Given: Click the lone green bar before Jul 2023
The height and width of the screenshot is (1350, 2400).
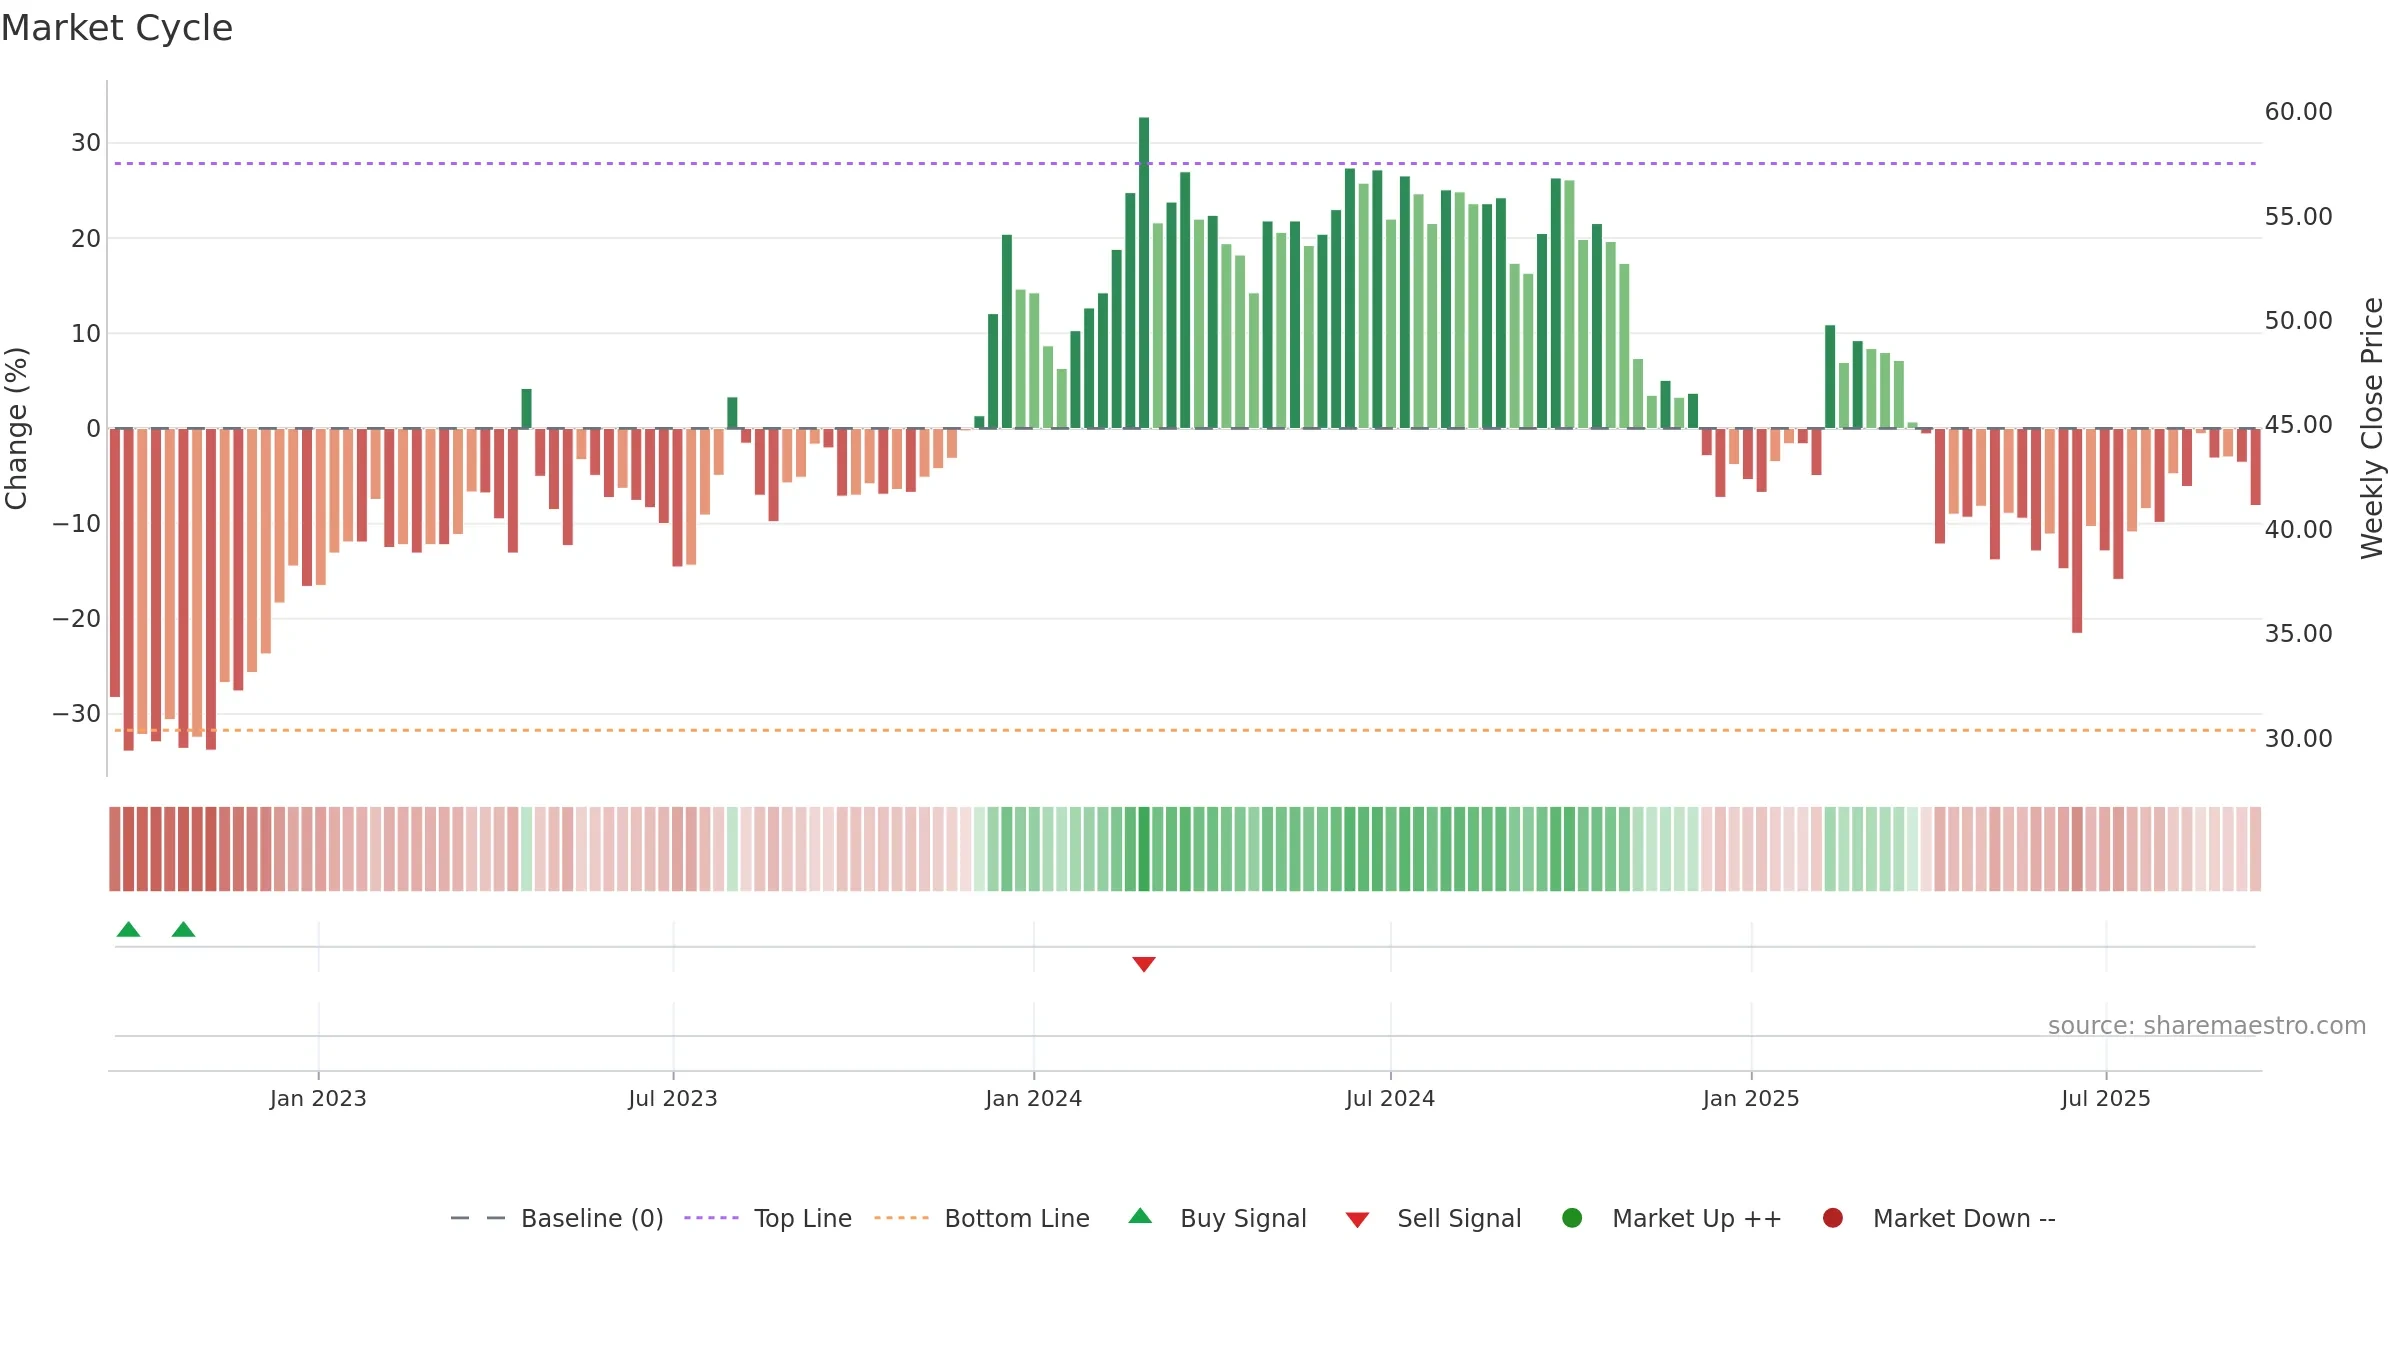Looking at the screenshot, I should 526,409.
